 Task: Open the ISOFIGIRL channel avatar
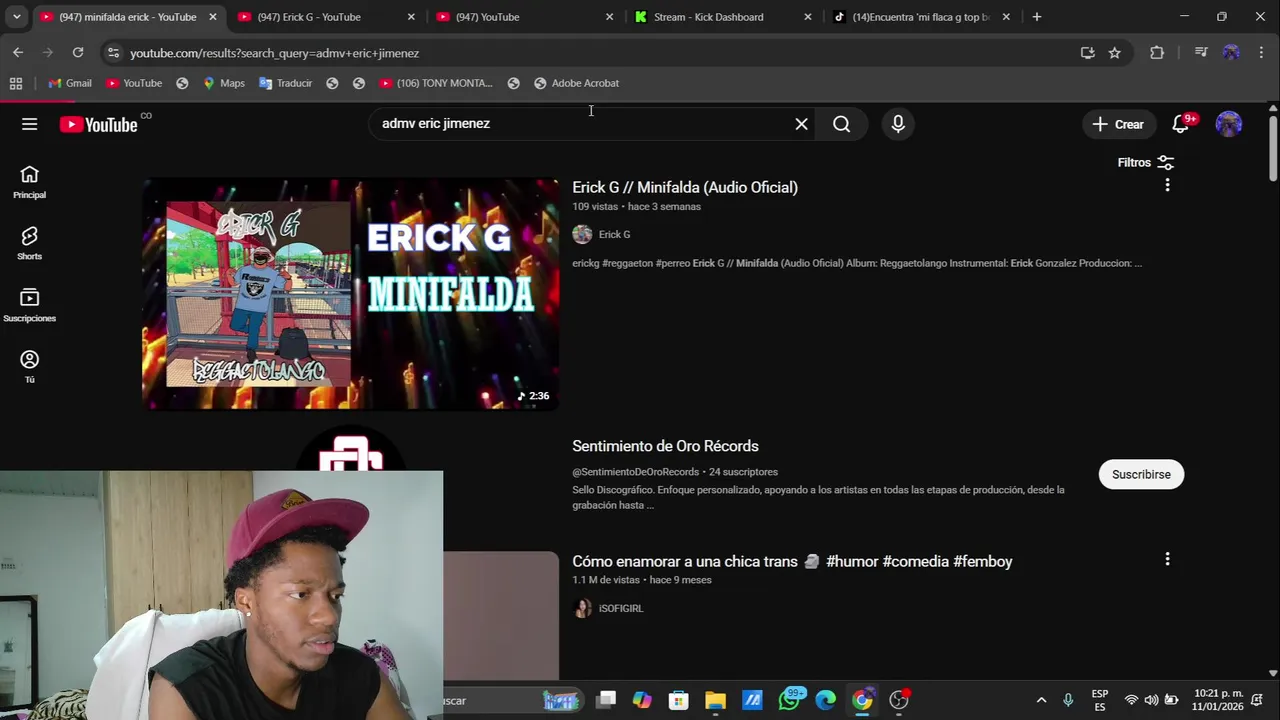[x=582, y=608]
